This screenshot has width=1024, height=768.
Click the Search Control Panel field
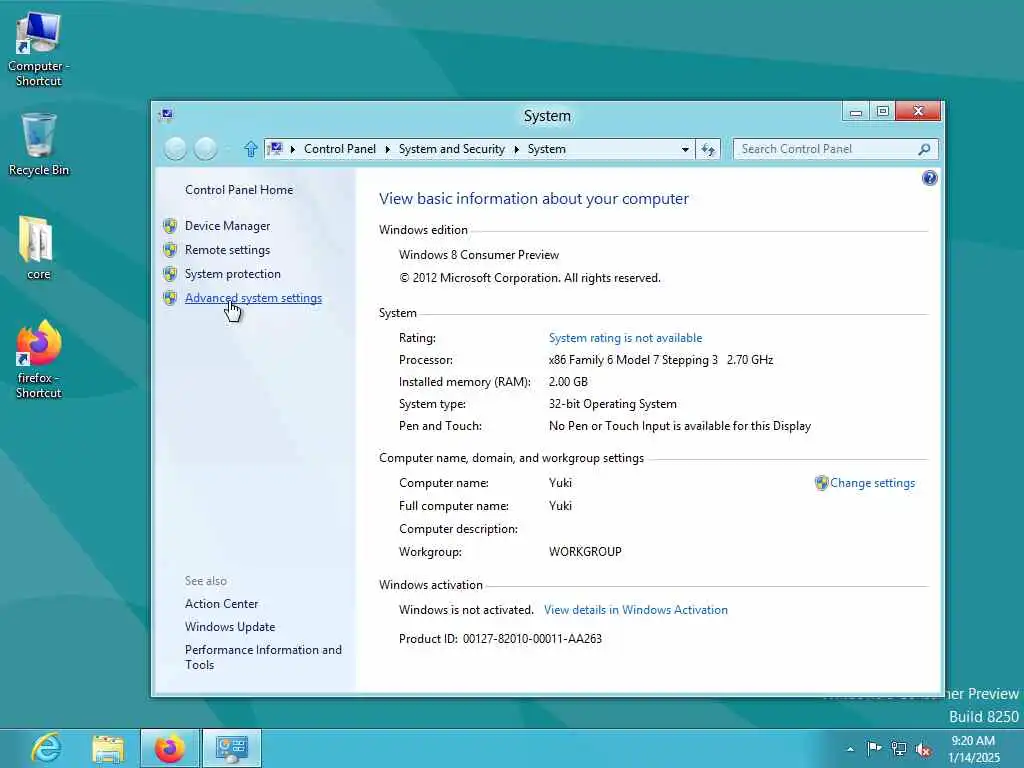(x=835, y=150)
